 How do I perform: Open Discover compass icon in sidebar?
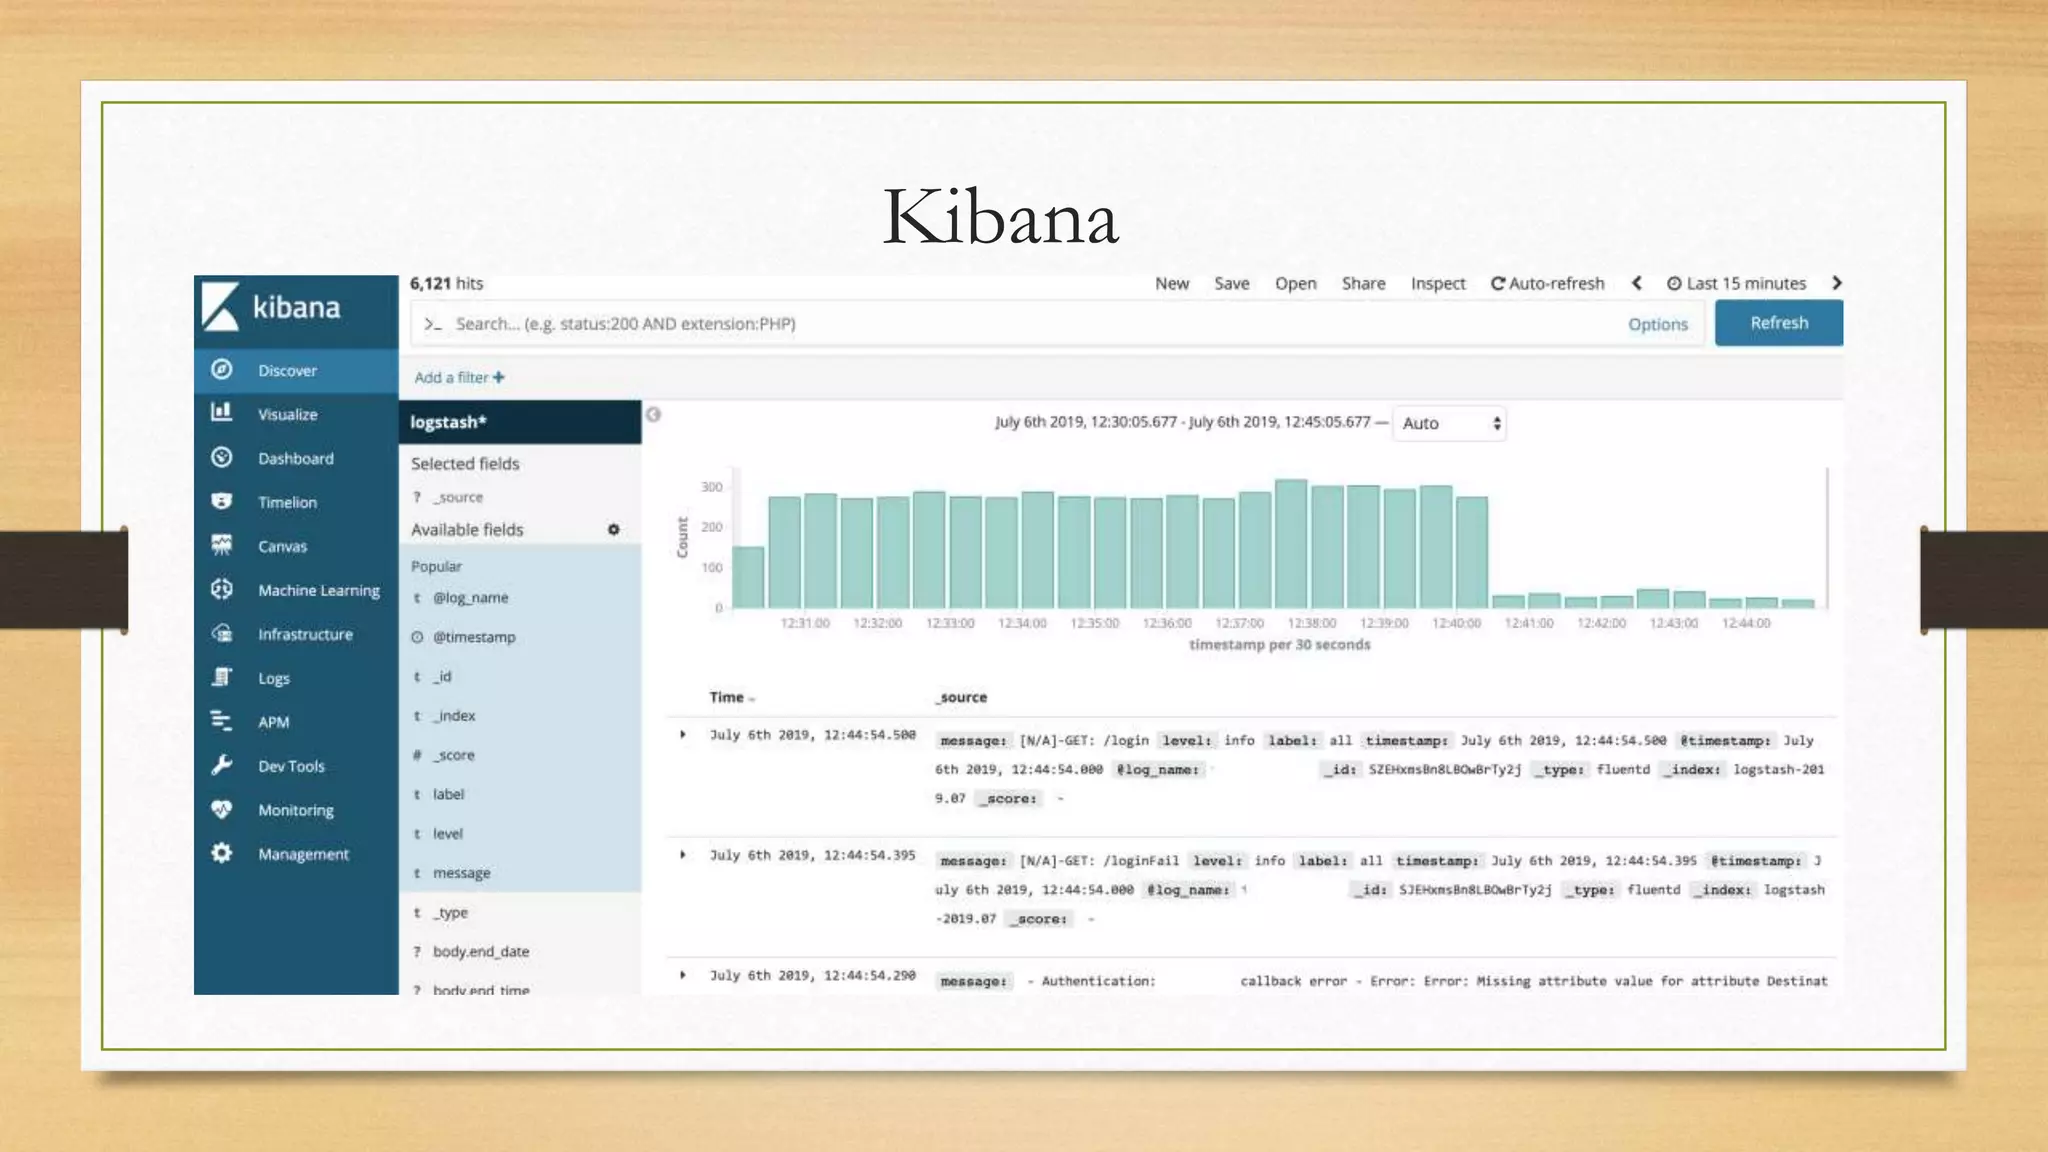222,369
